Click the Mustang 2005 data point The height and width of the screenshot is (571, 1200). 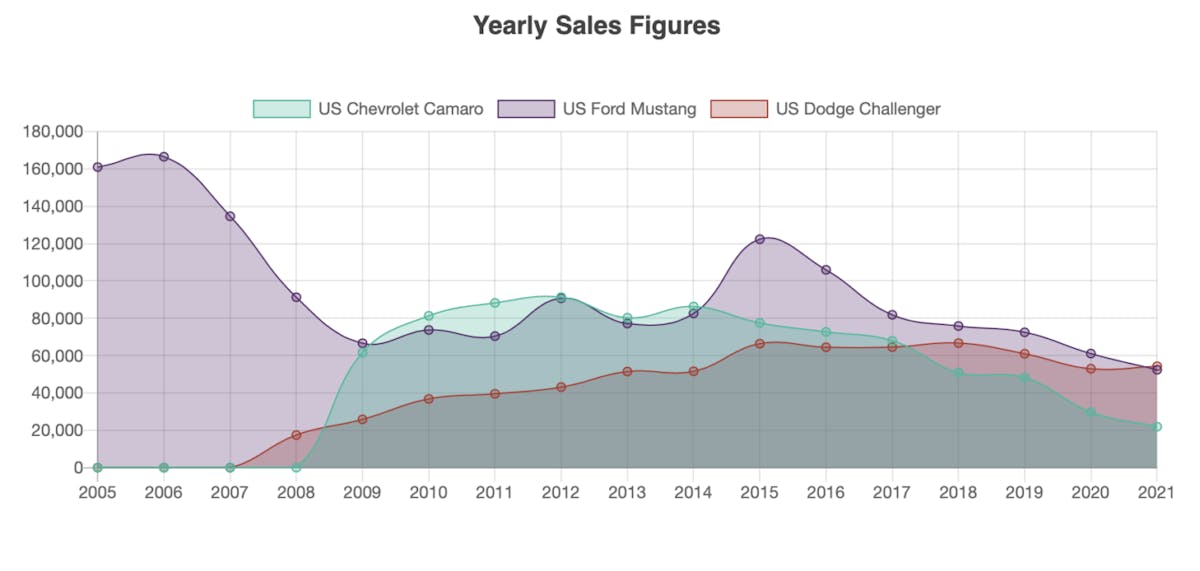[97, 167]
